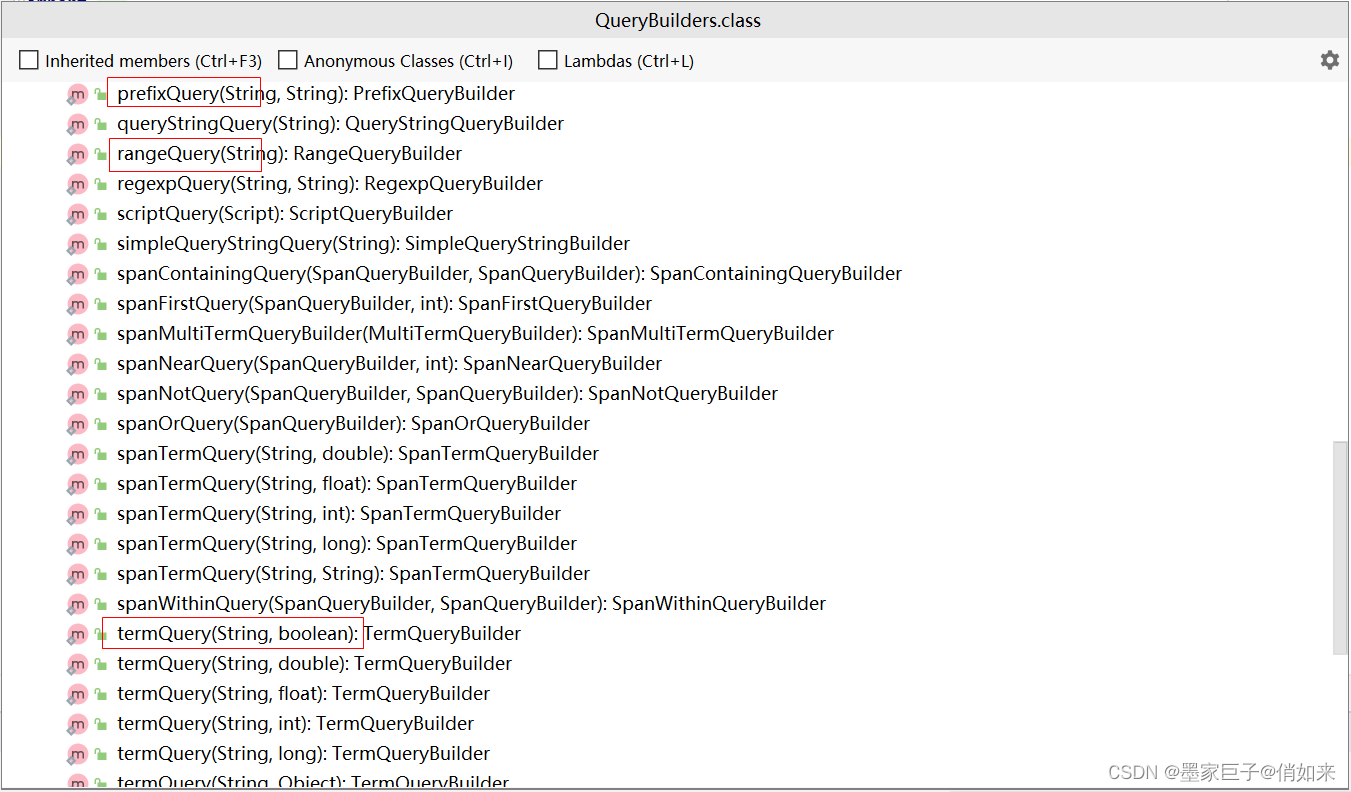1351x792 pixels.
Task: Select spanNotQuery method row
Action: coord(447,394)
